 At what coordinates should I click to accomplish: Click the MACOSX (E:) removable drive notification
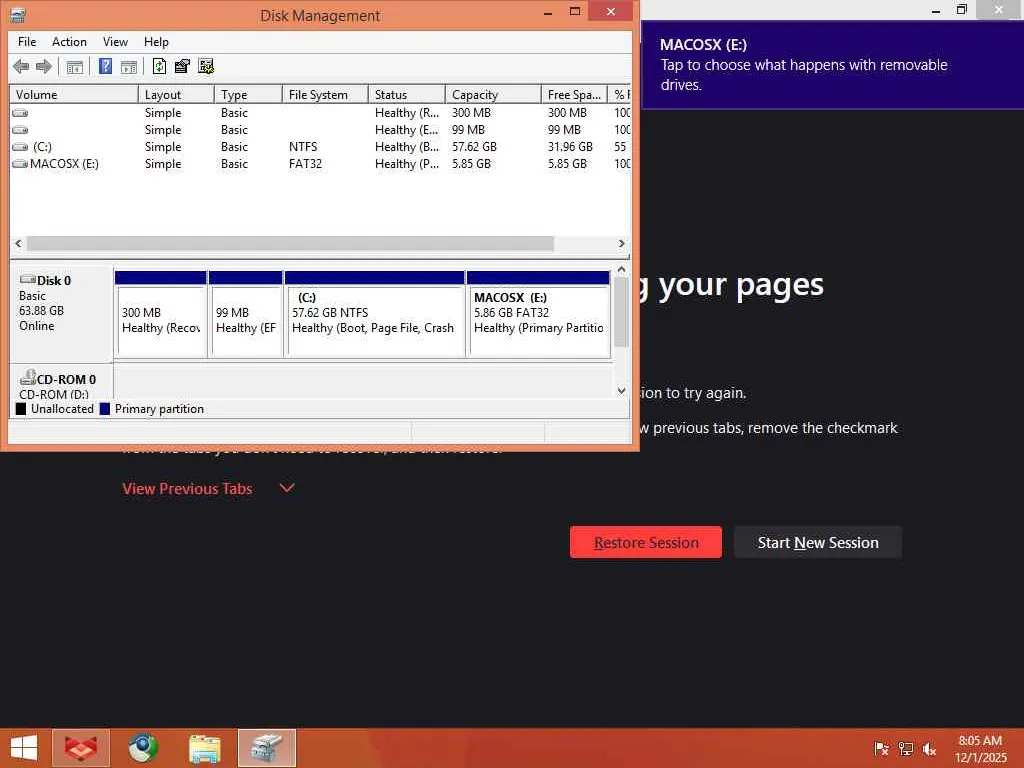pos(833,65)
